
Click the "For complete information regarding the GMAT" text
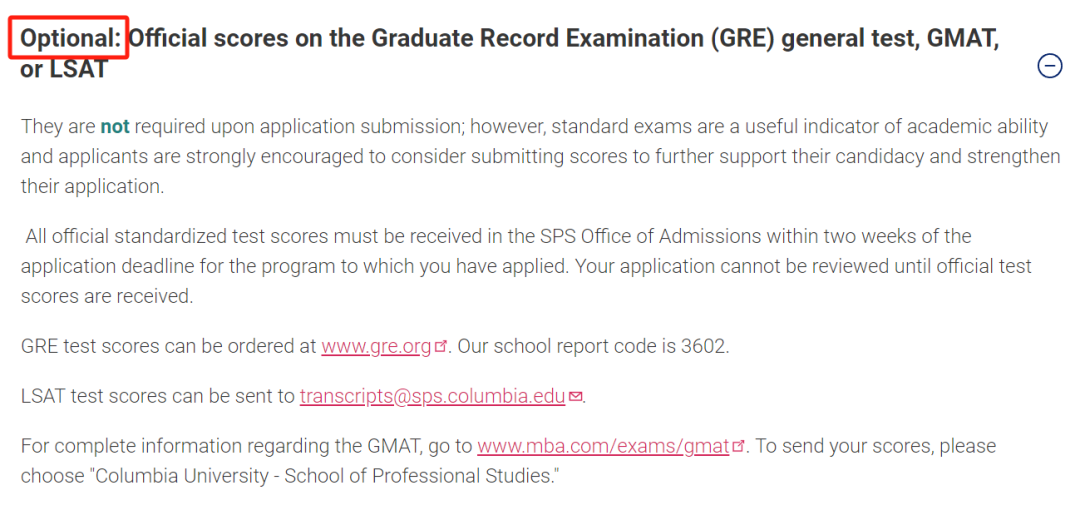click(221, 446)
